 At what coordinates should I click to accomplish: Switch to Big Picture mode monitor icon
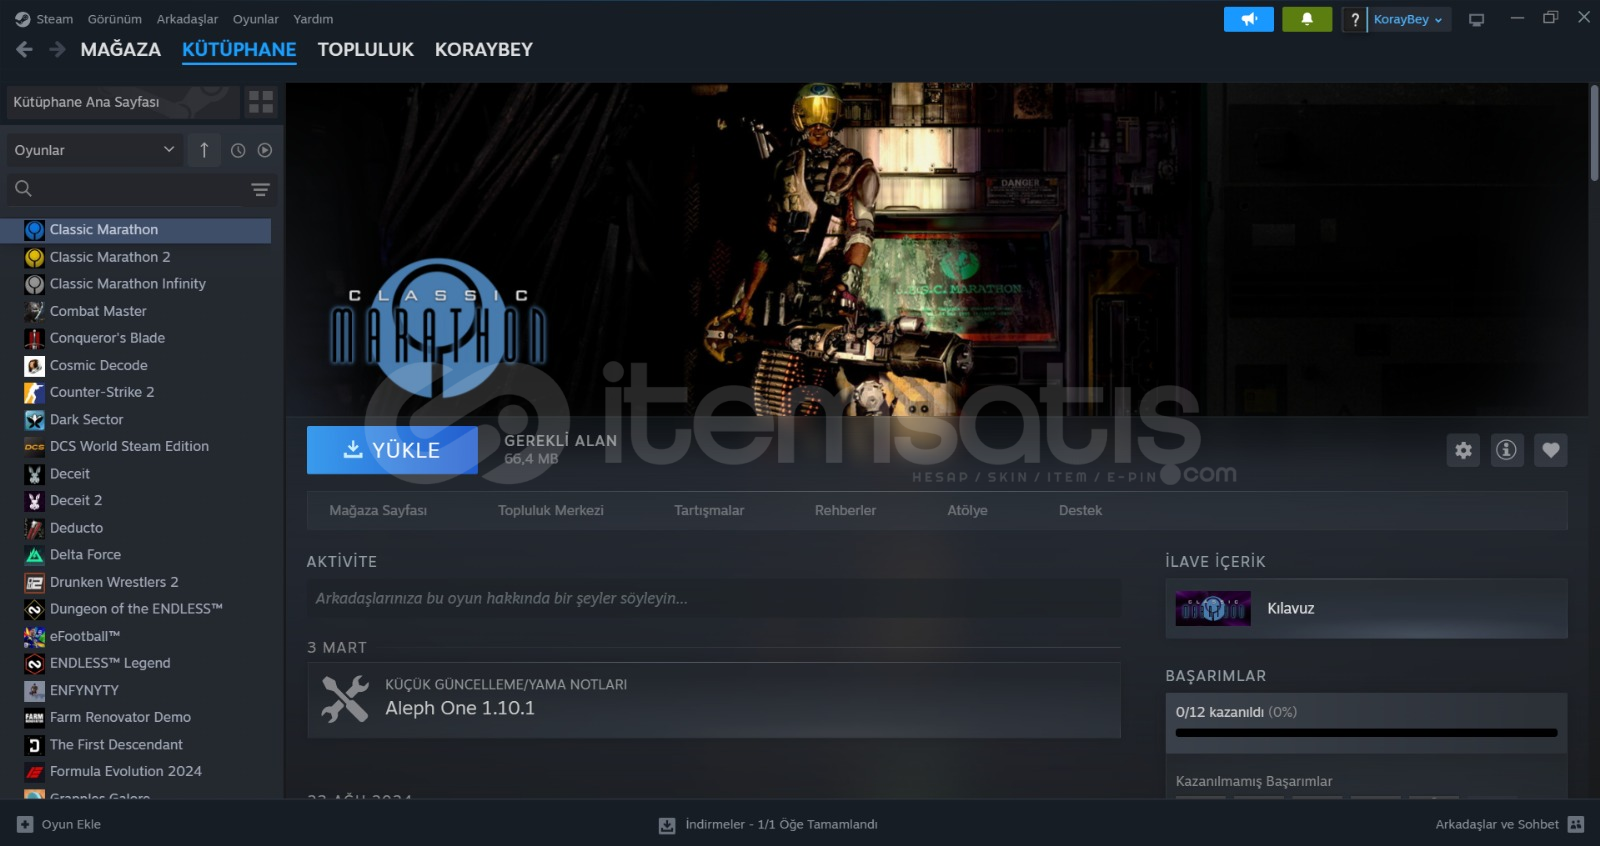coord(1476,19)
